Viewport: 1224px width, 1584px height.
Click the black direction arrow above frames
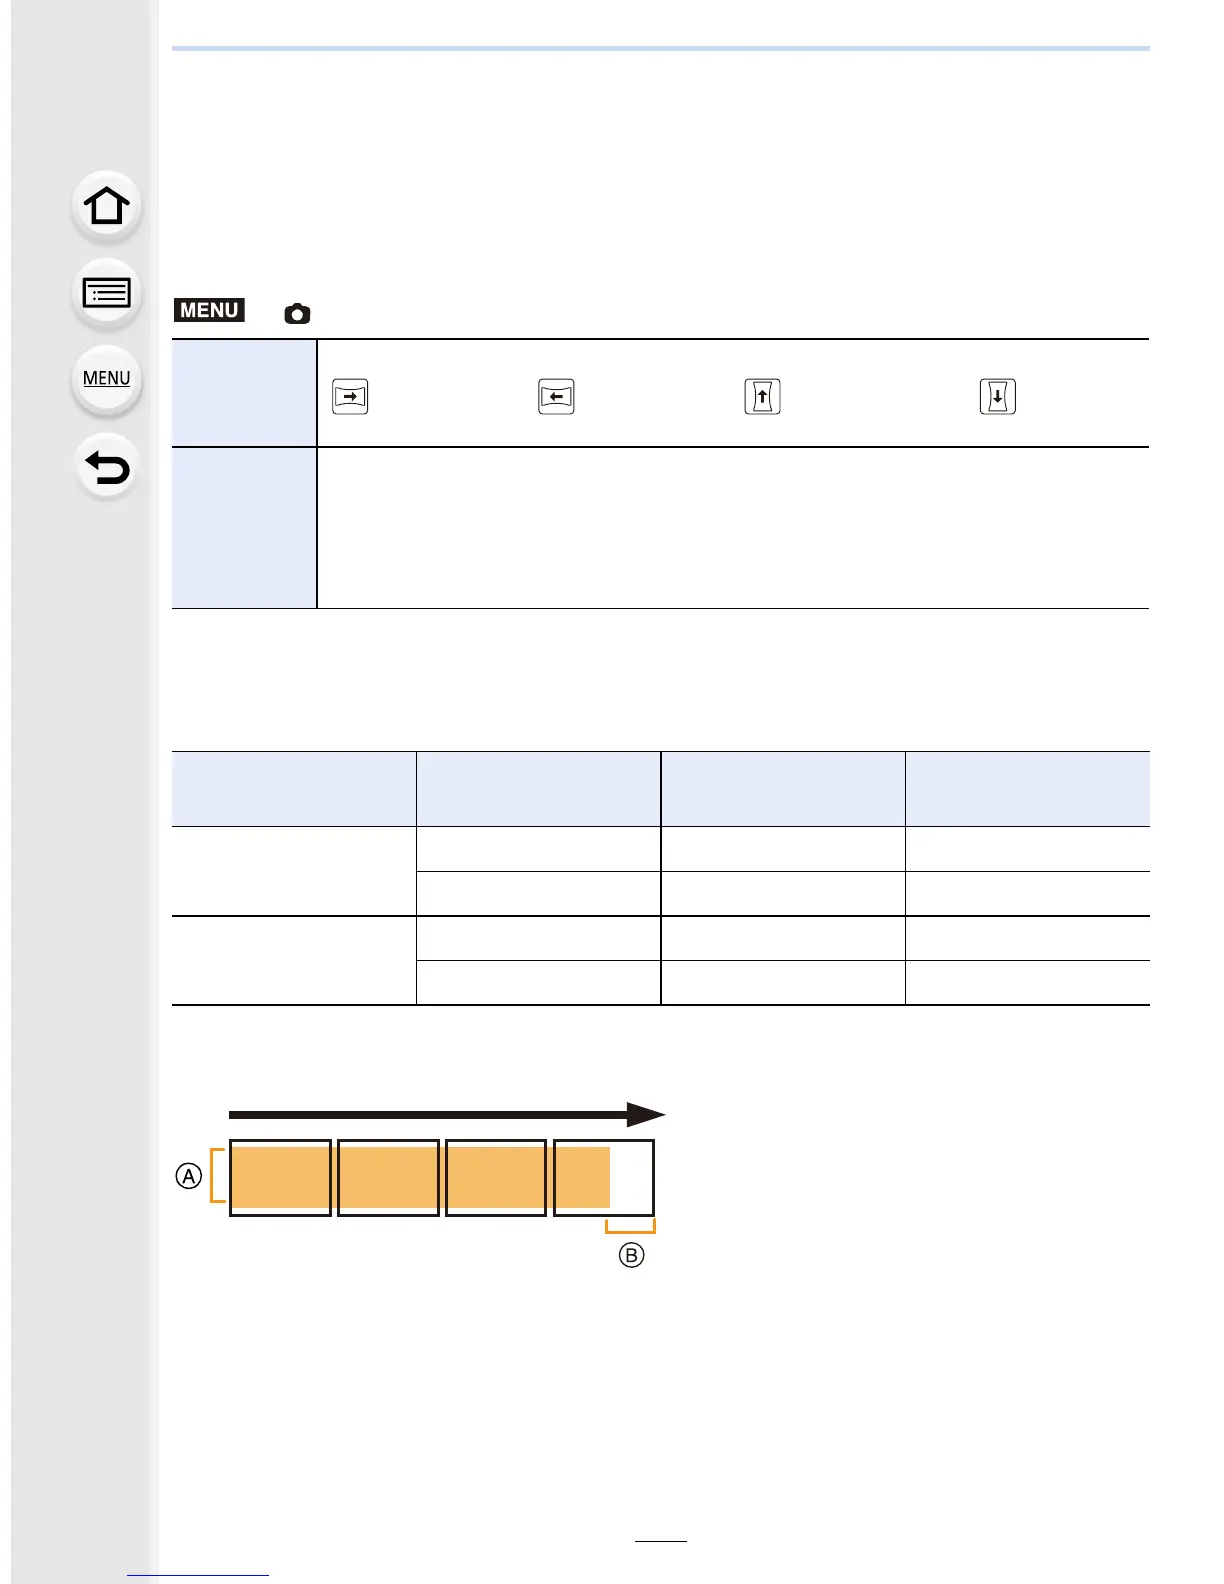pyautogui.click(x=447, y=1114)
